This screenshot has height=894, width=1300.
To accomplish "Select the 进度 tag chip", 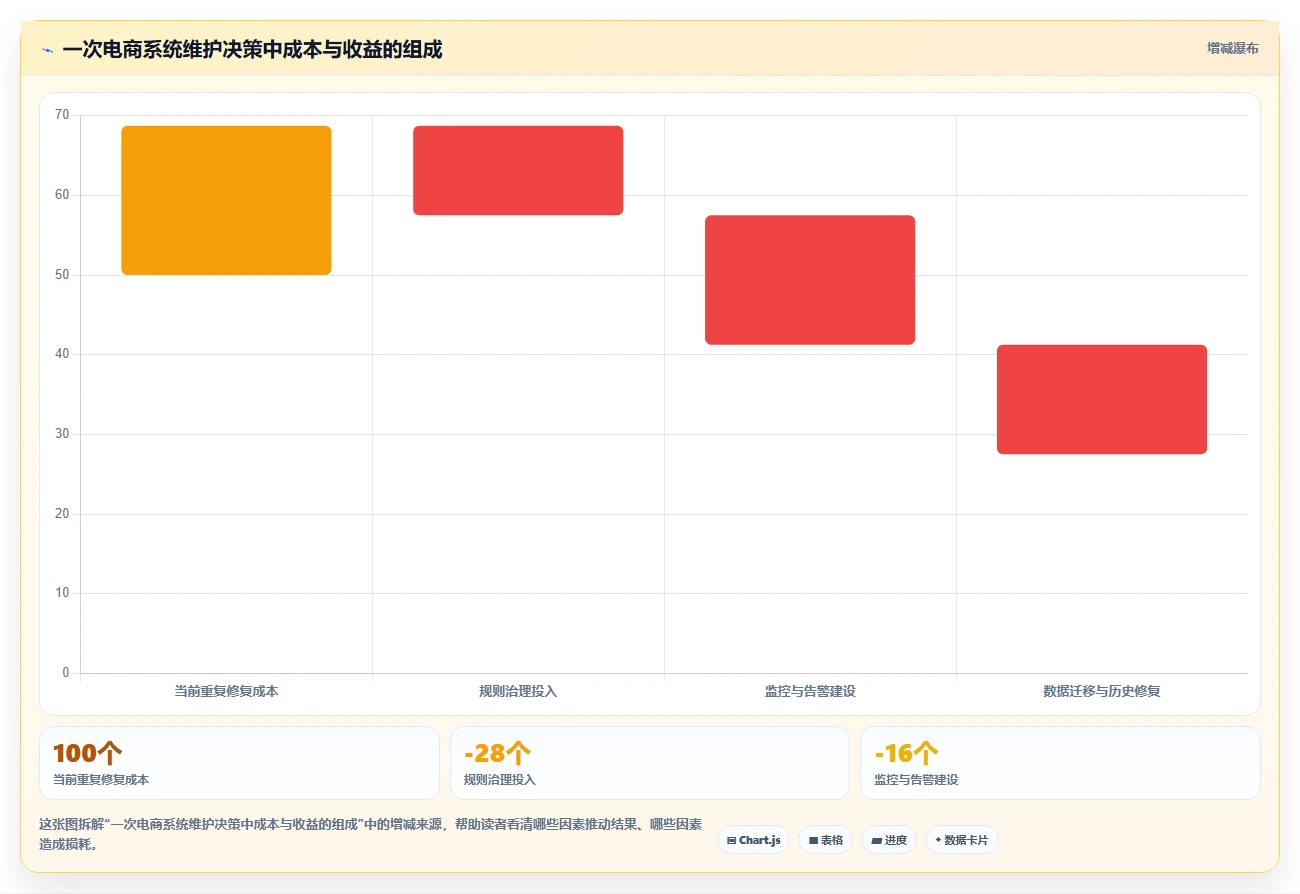I will 888,840.
